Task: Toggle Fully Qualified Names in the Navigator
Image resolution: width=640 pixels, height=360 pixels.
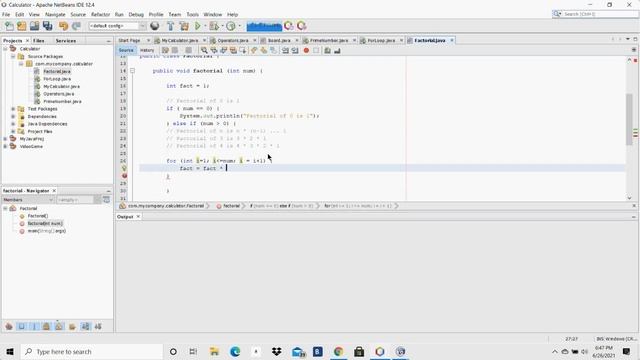Action: (72, 327)
